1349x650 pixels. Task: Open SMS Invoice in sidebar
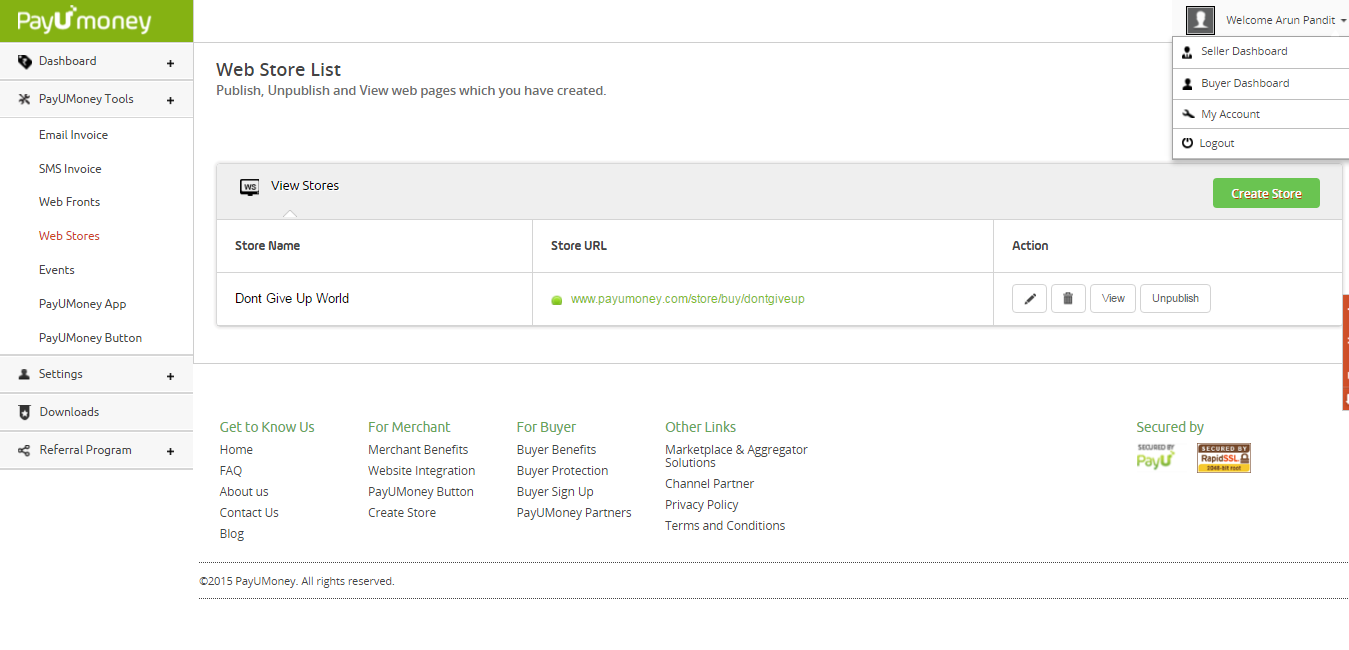pyautogui.click(x=70, y=169)
